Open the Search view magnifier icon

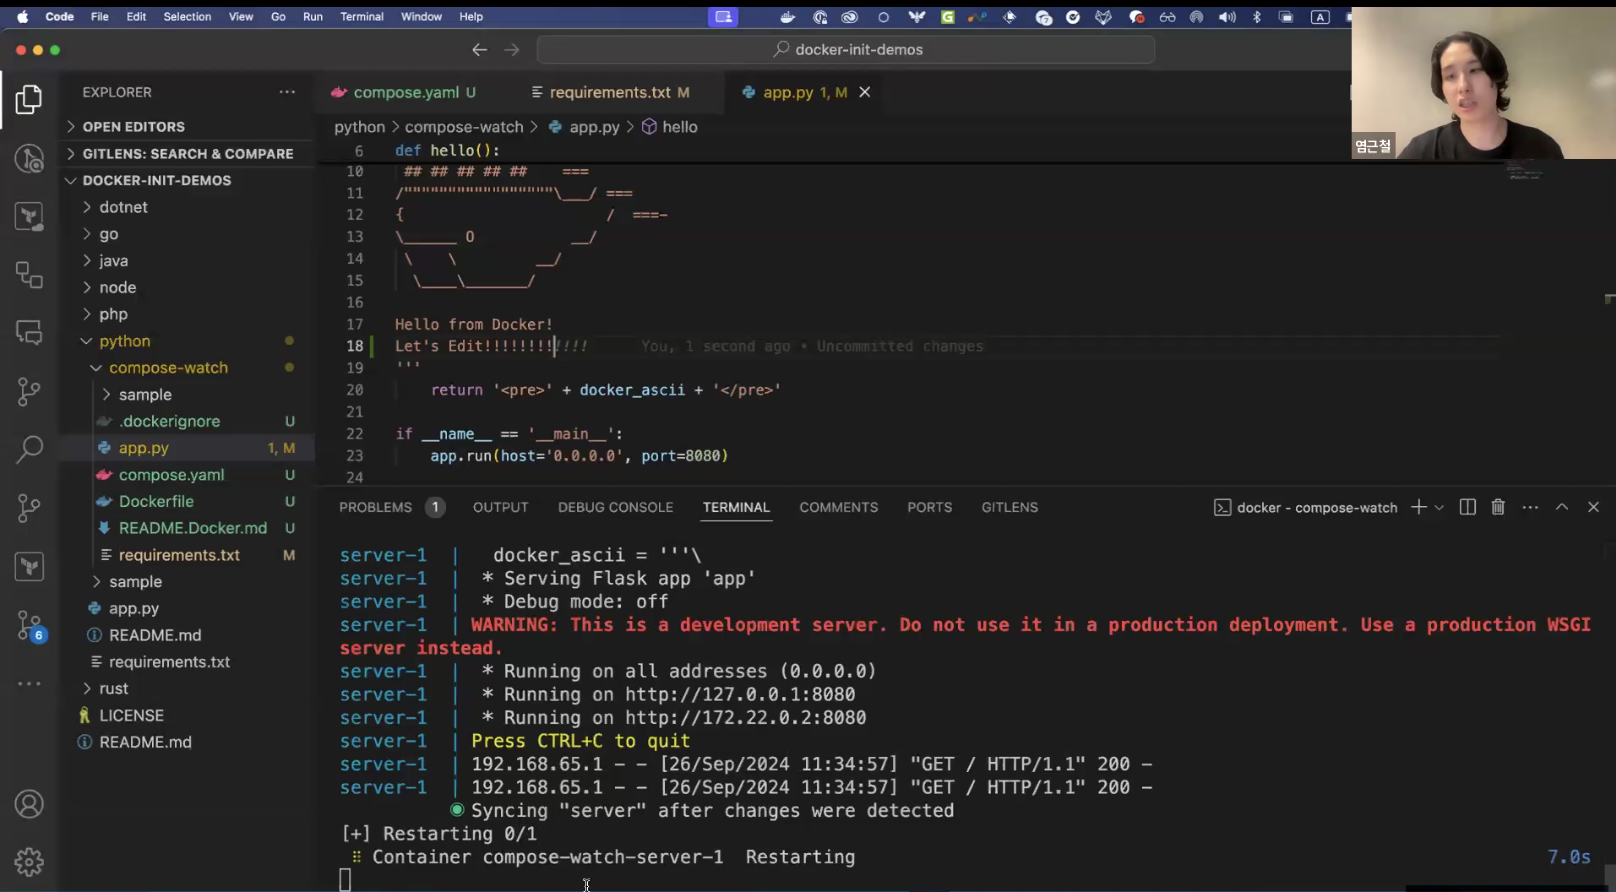click(x=29, y=449)
